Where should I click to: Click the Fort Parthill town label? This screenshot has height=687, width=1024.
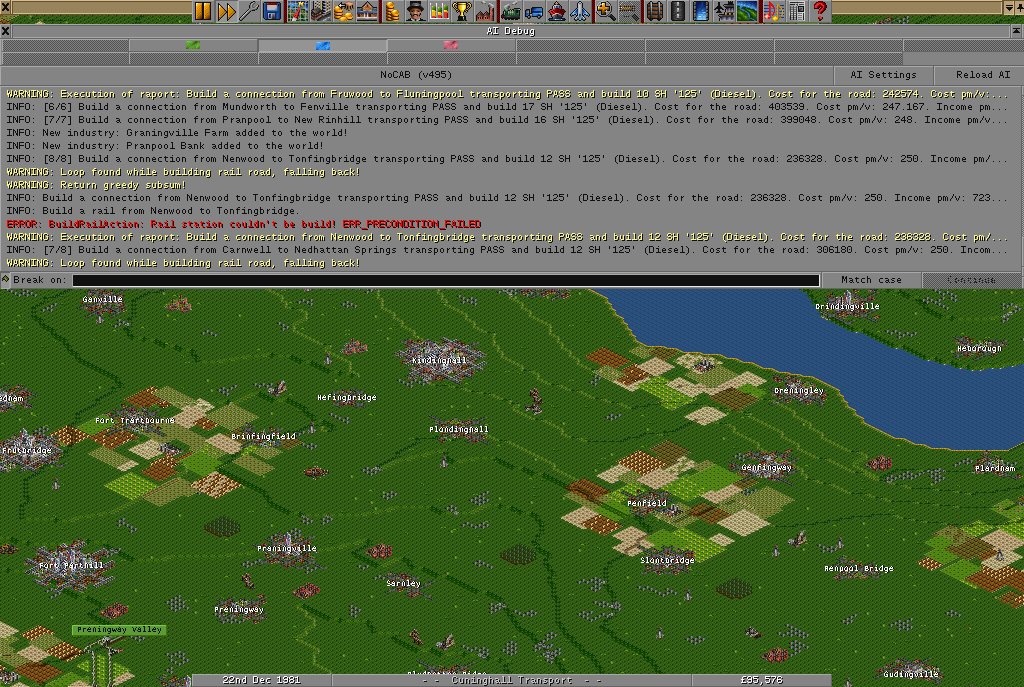[x=71, y=566]
